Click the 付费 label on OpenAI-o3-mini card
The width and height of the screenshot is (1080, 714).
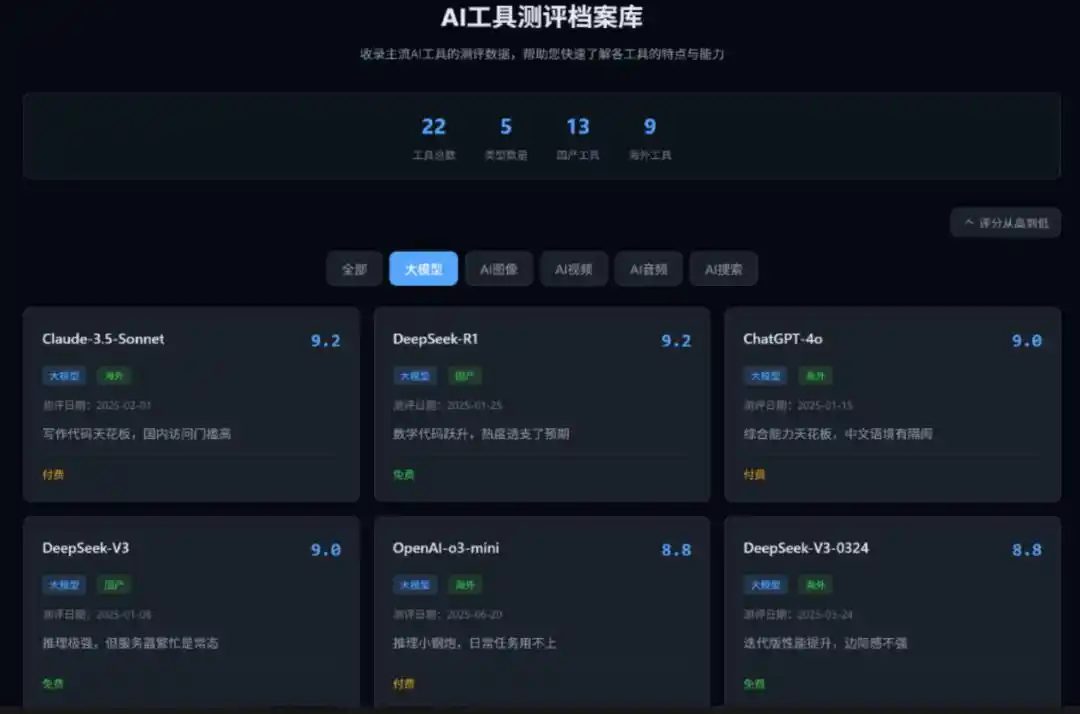click(404, 684)
